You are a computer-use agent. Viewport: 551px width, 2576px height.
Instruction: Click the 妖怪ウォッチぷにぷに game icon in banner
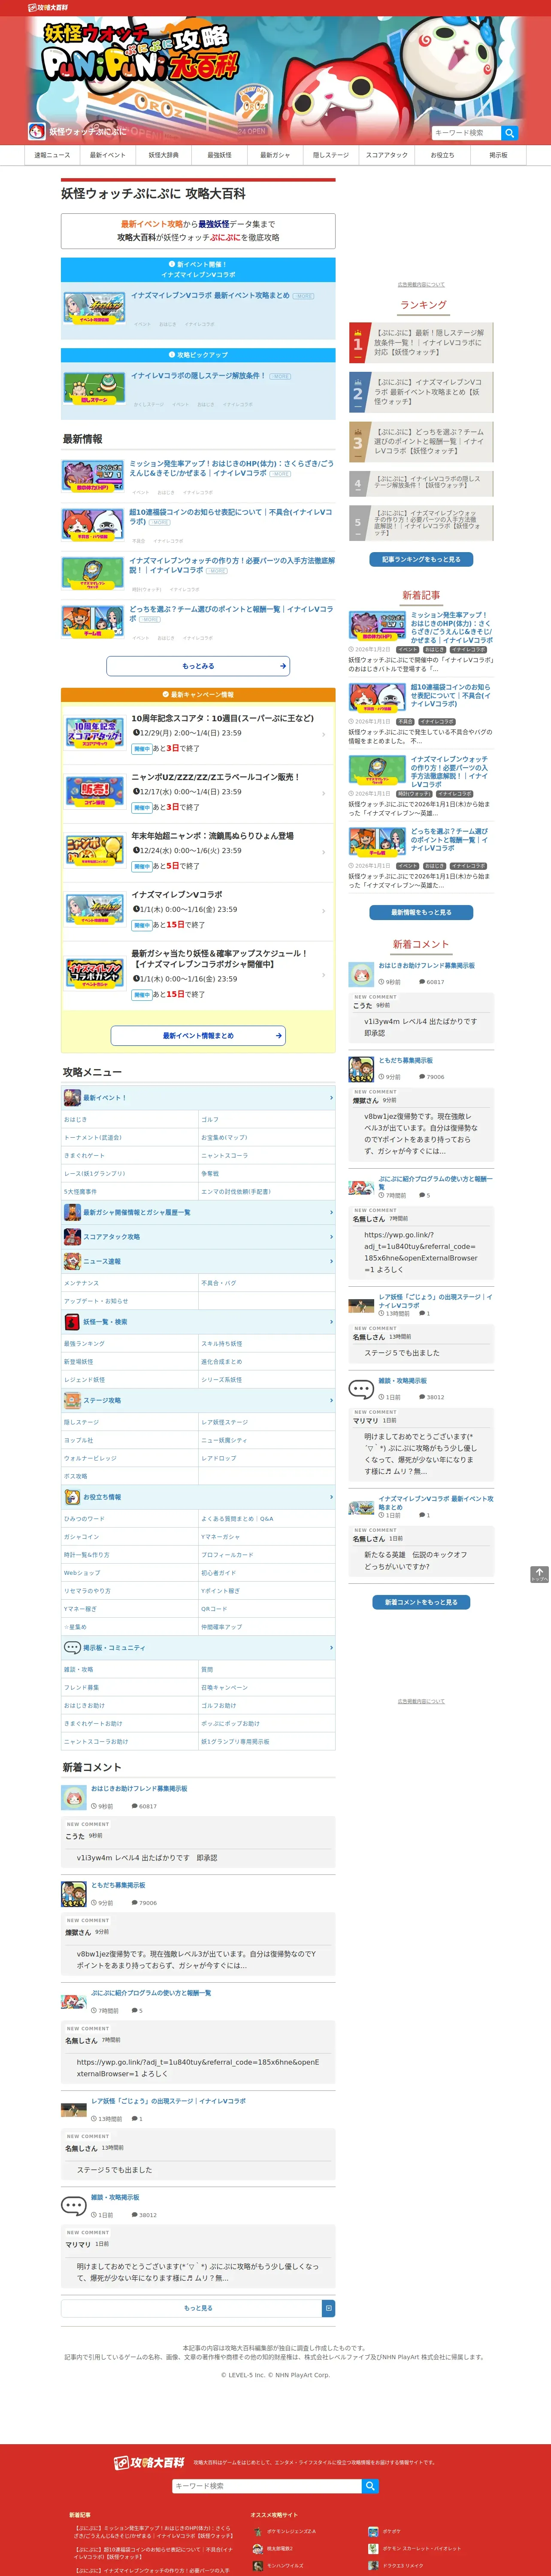(37, 131)
